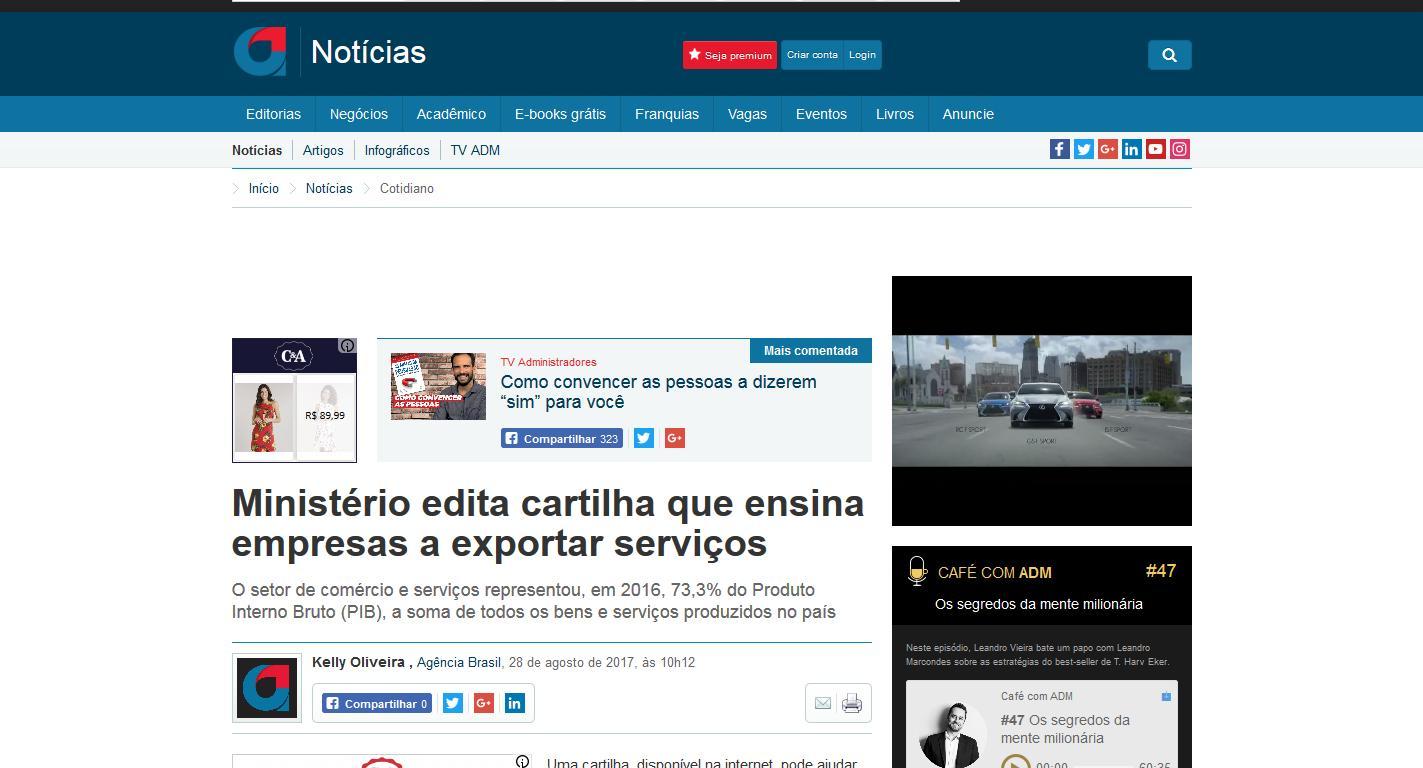This screenshot has height=768, width=1423.
Task: Click the Lexus car video advertisement
Action: [x=1042, y=401]
